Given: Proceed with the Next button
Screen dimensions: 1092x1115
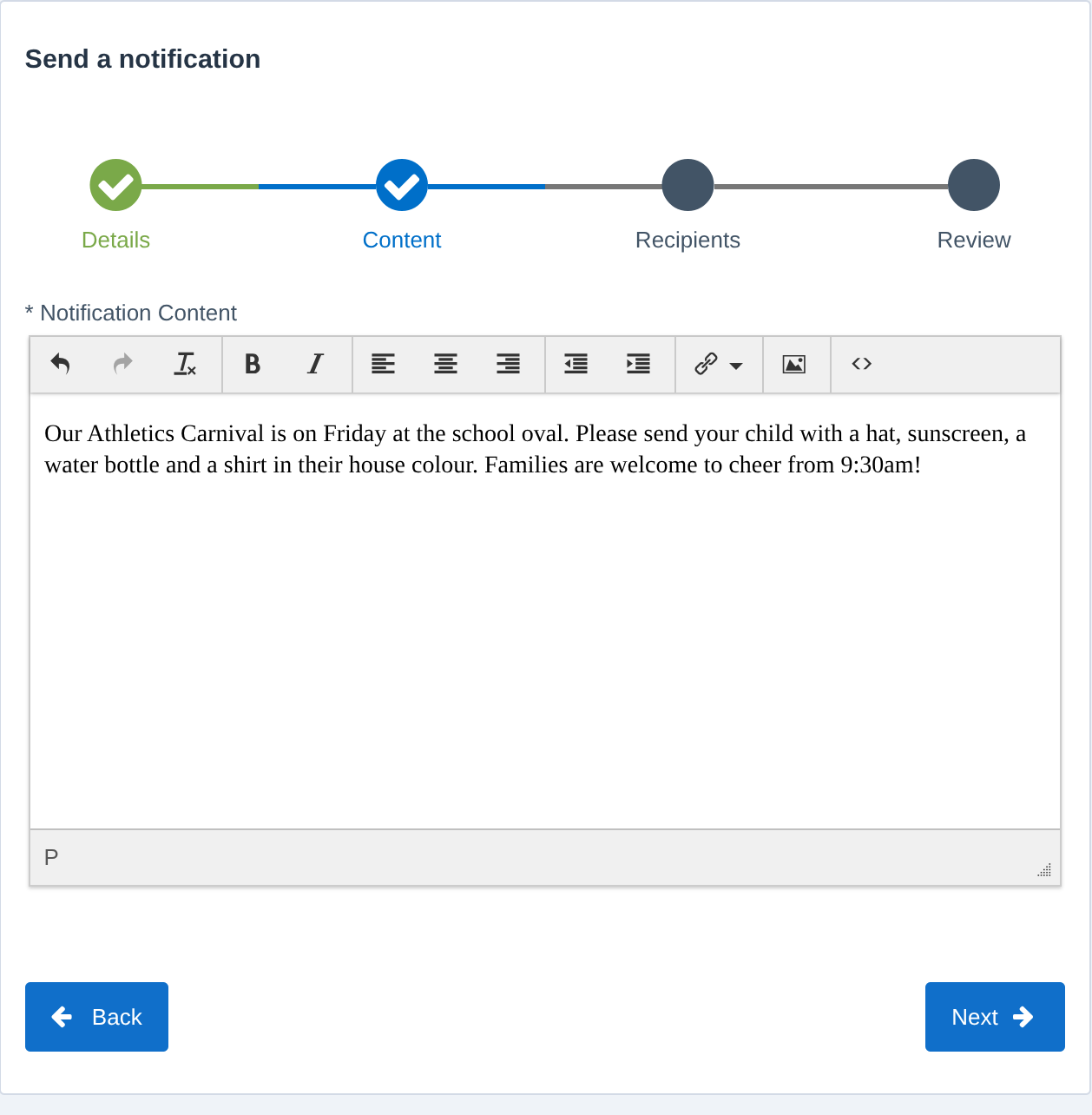Looking at the screenshot, I should click(995, 1017).
